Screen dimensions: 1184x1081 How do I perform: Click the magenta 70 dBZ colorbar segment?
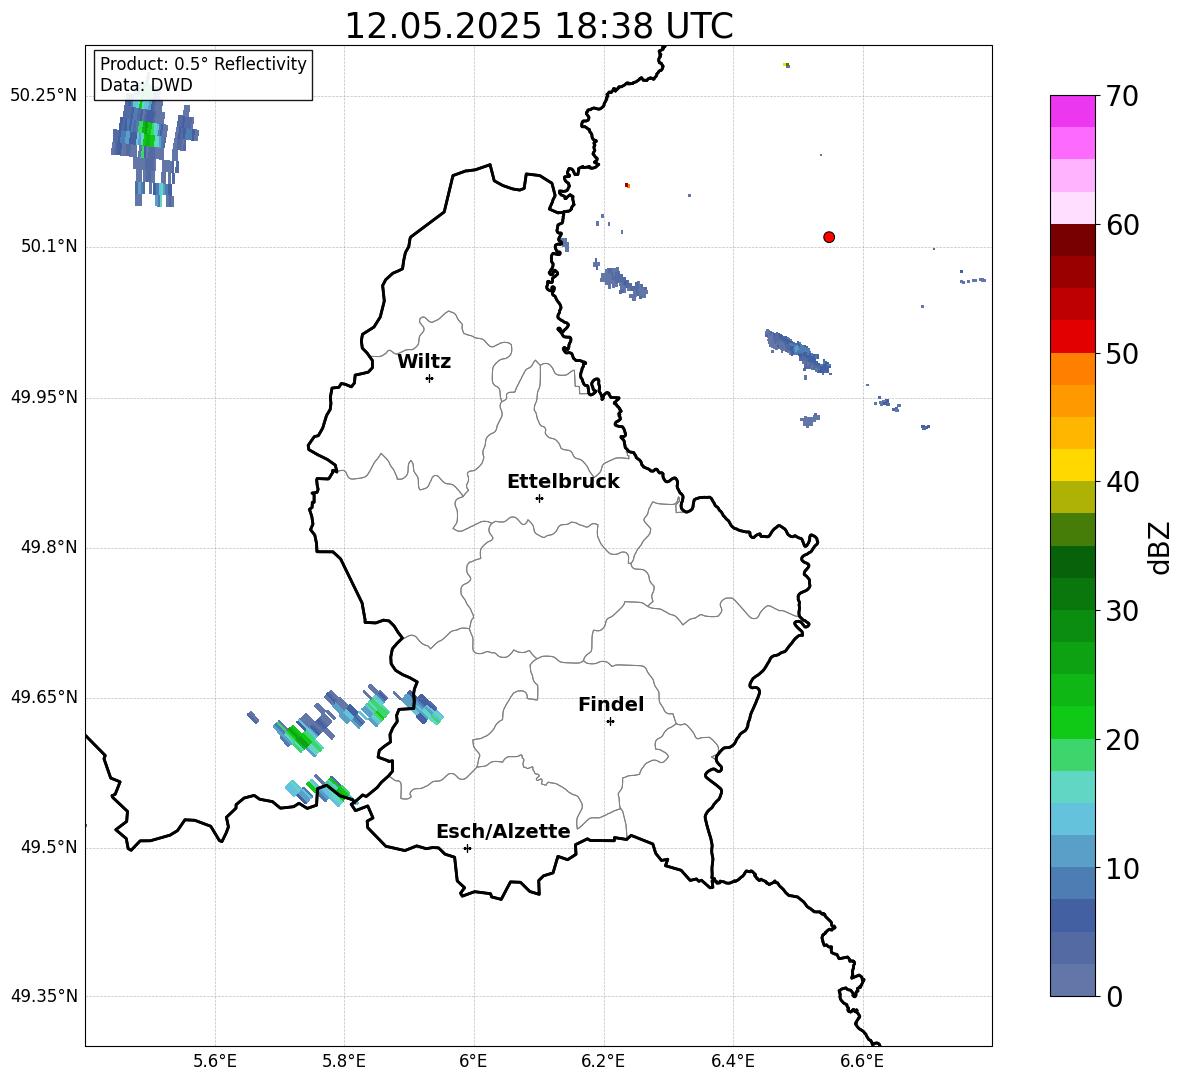[1072, 111]
